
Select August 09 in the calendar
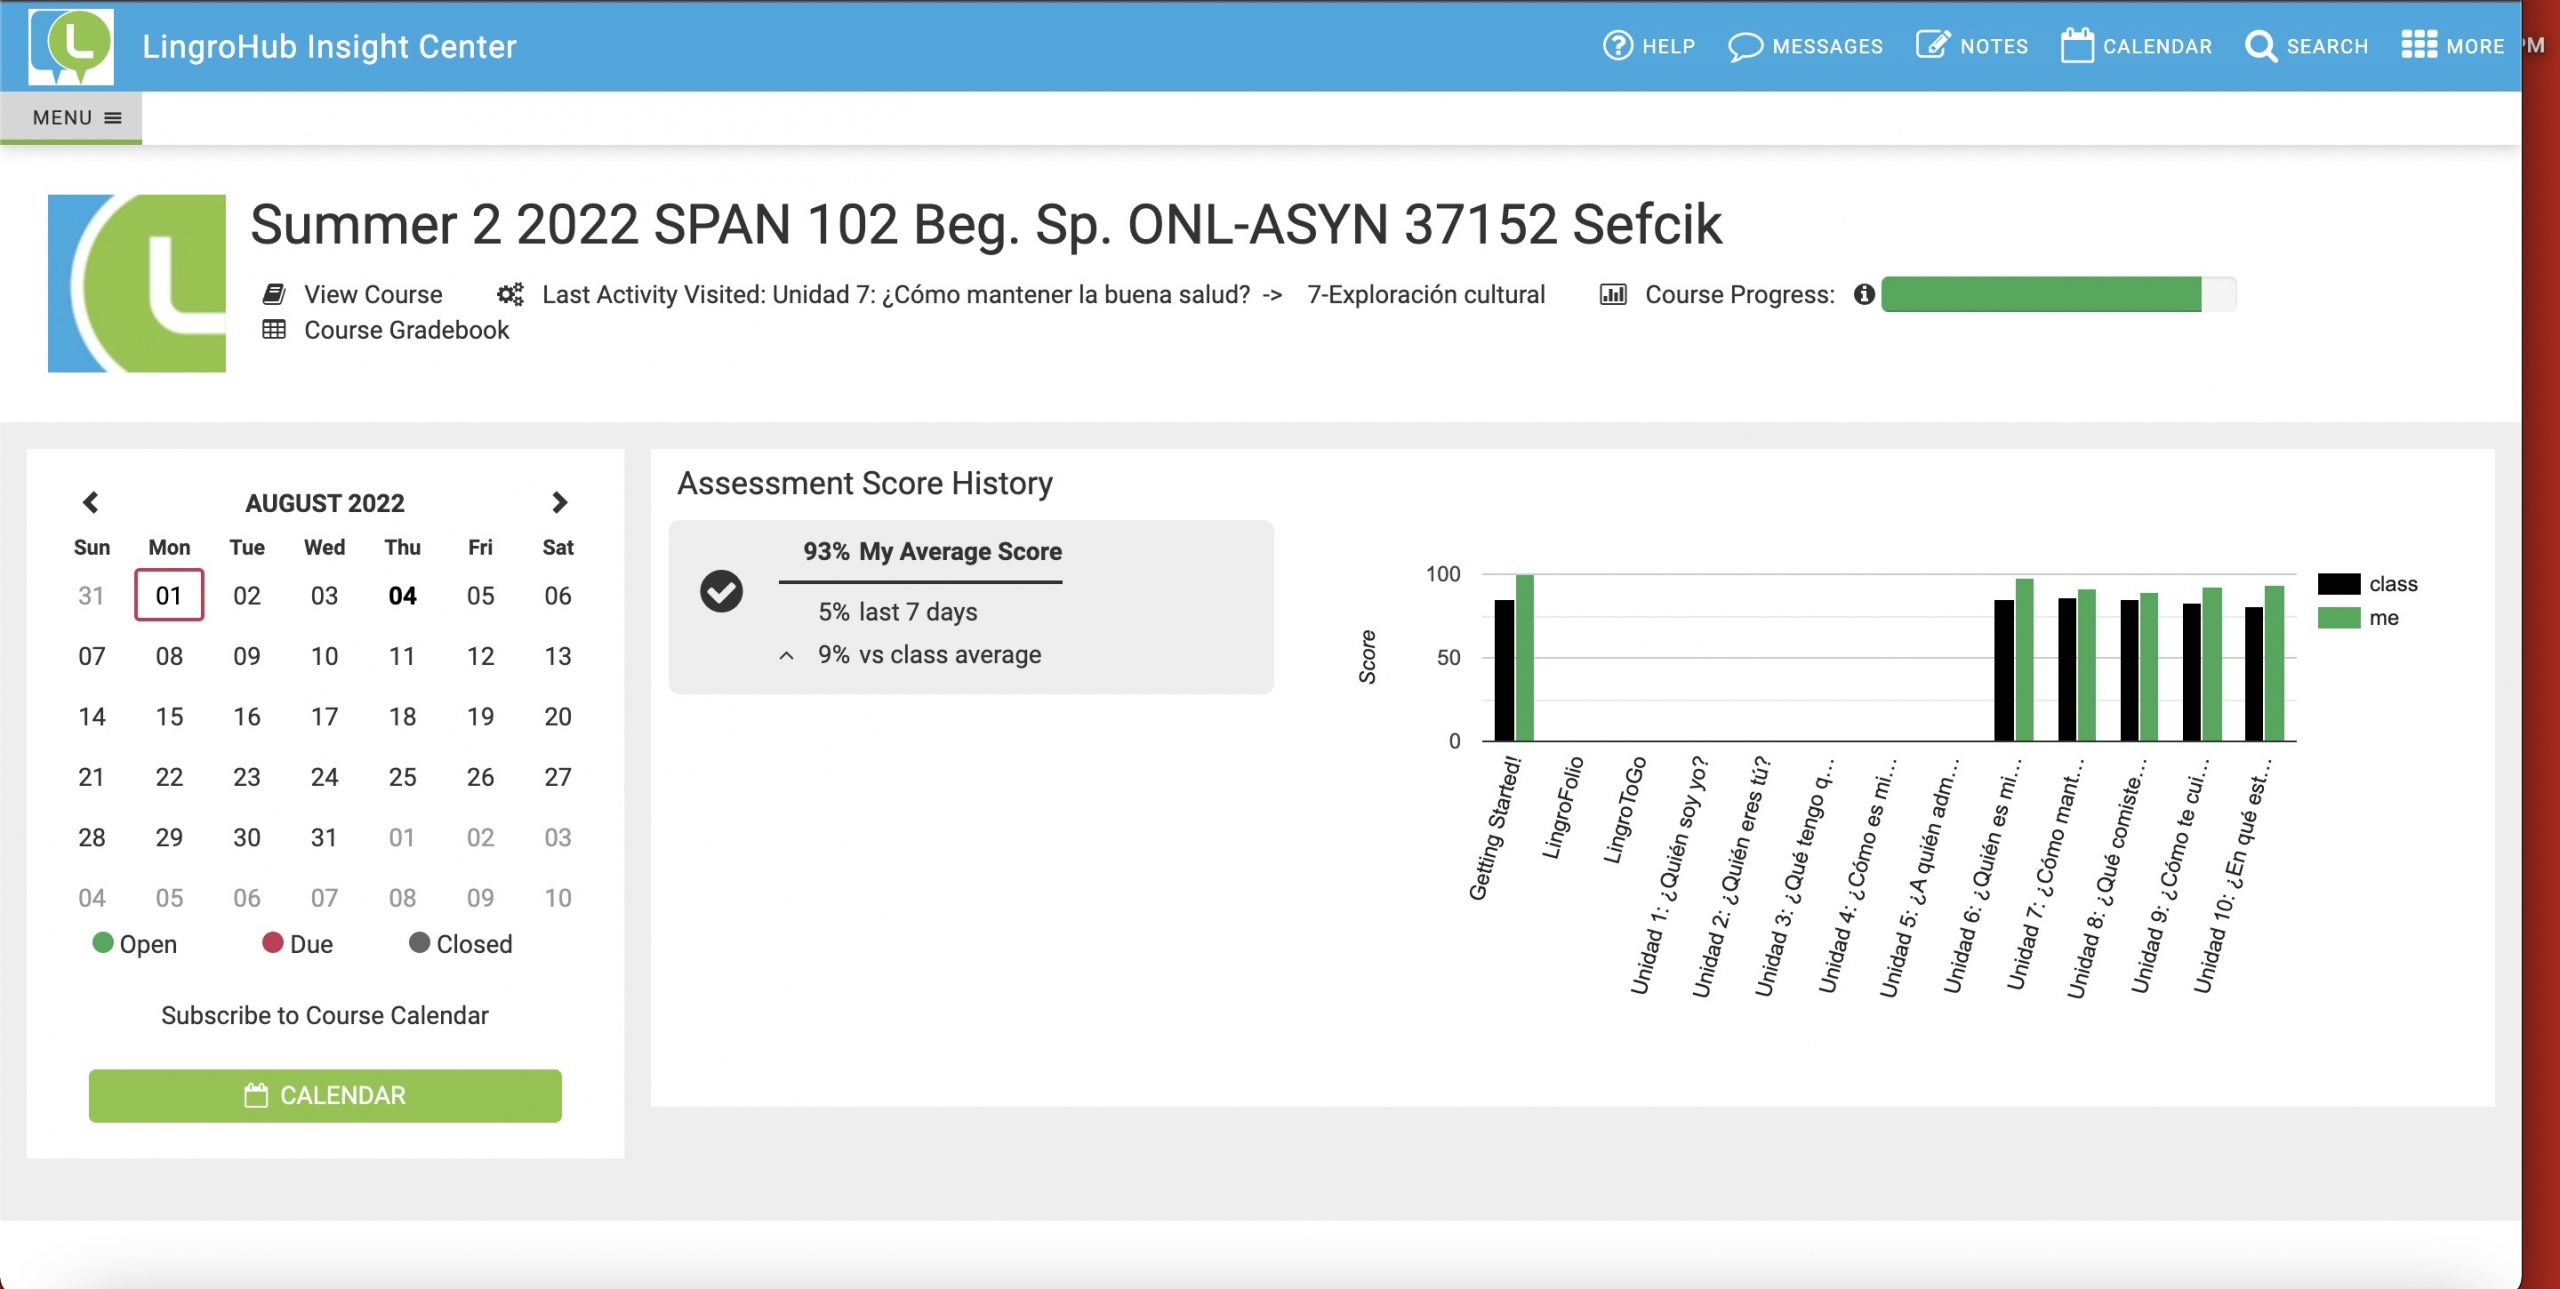point(247,656)
